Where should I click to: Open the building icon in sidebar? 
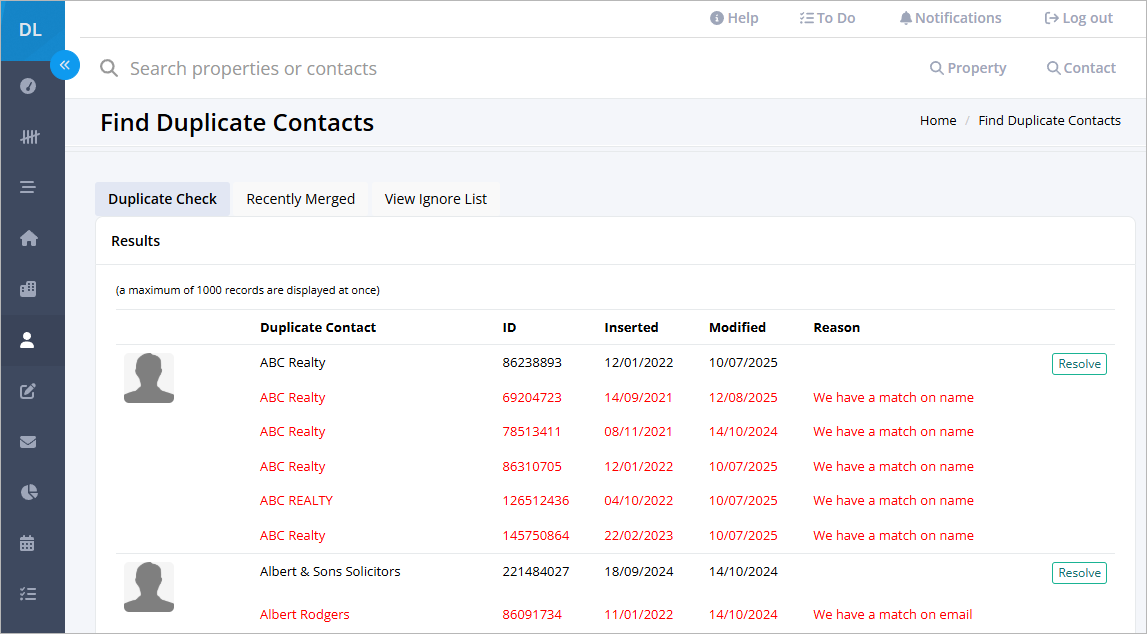click(x=28, y=289)
